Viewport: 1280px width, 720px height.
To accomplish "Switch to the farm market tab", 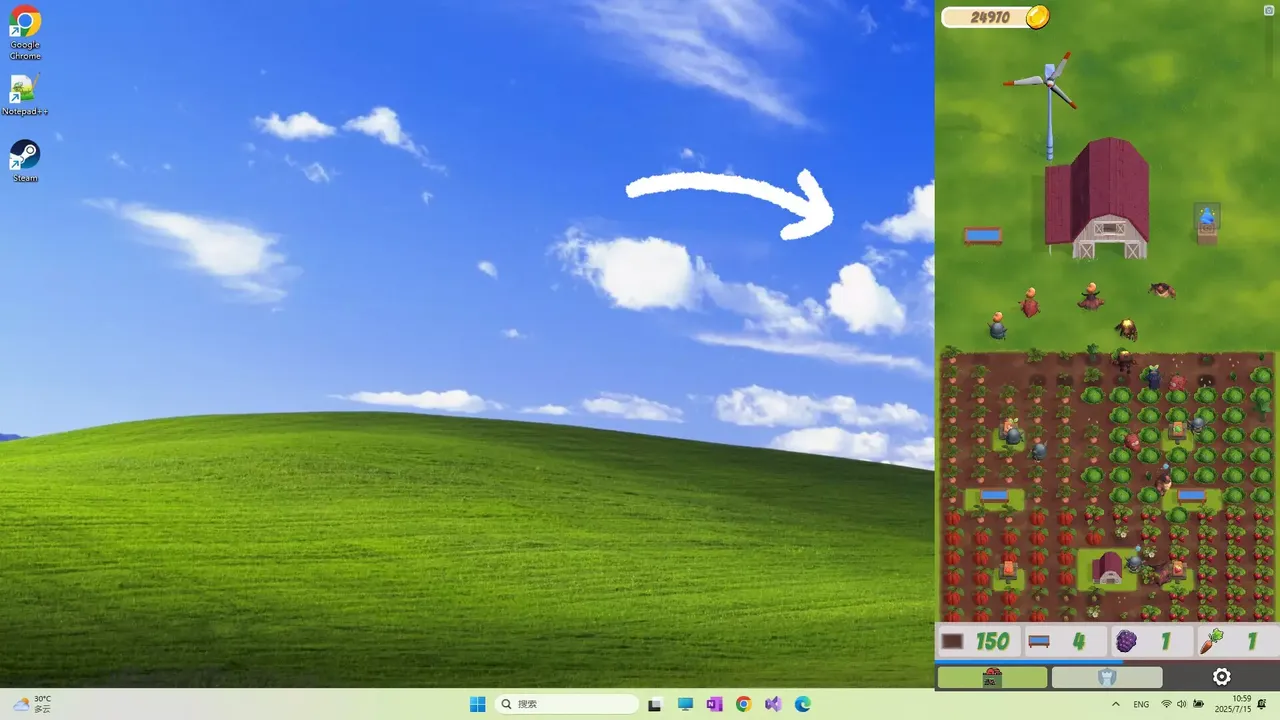I will click(x=992, y=677).
